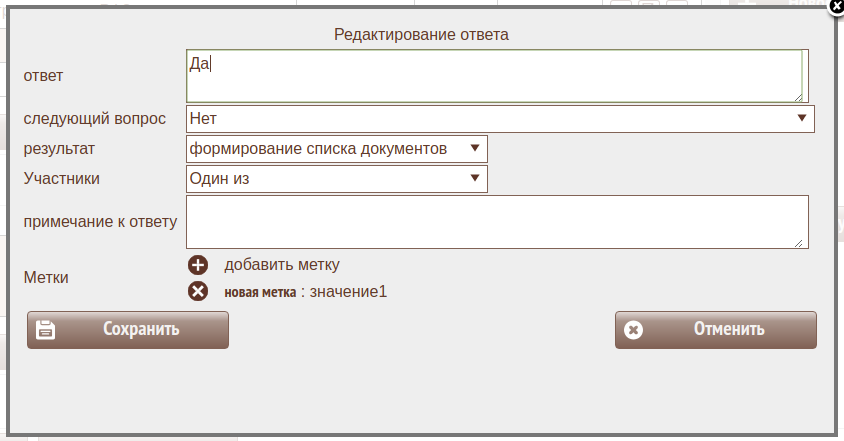Open the 'следующий вопрос' dropdown showing 'Нет'
844x441 pixels.
pyautogui.click(x=500, y=119)
